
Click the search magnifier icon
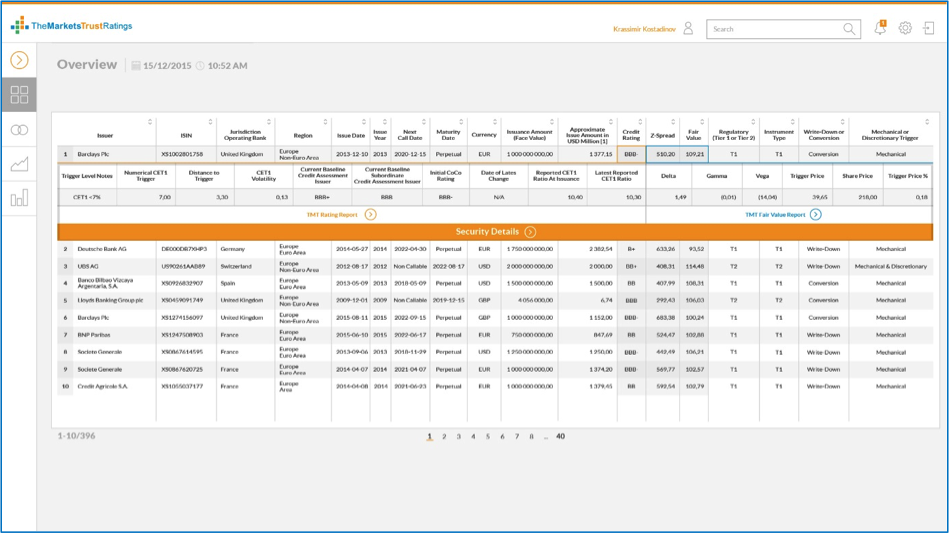(849, 29)
